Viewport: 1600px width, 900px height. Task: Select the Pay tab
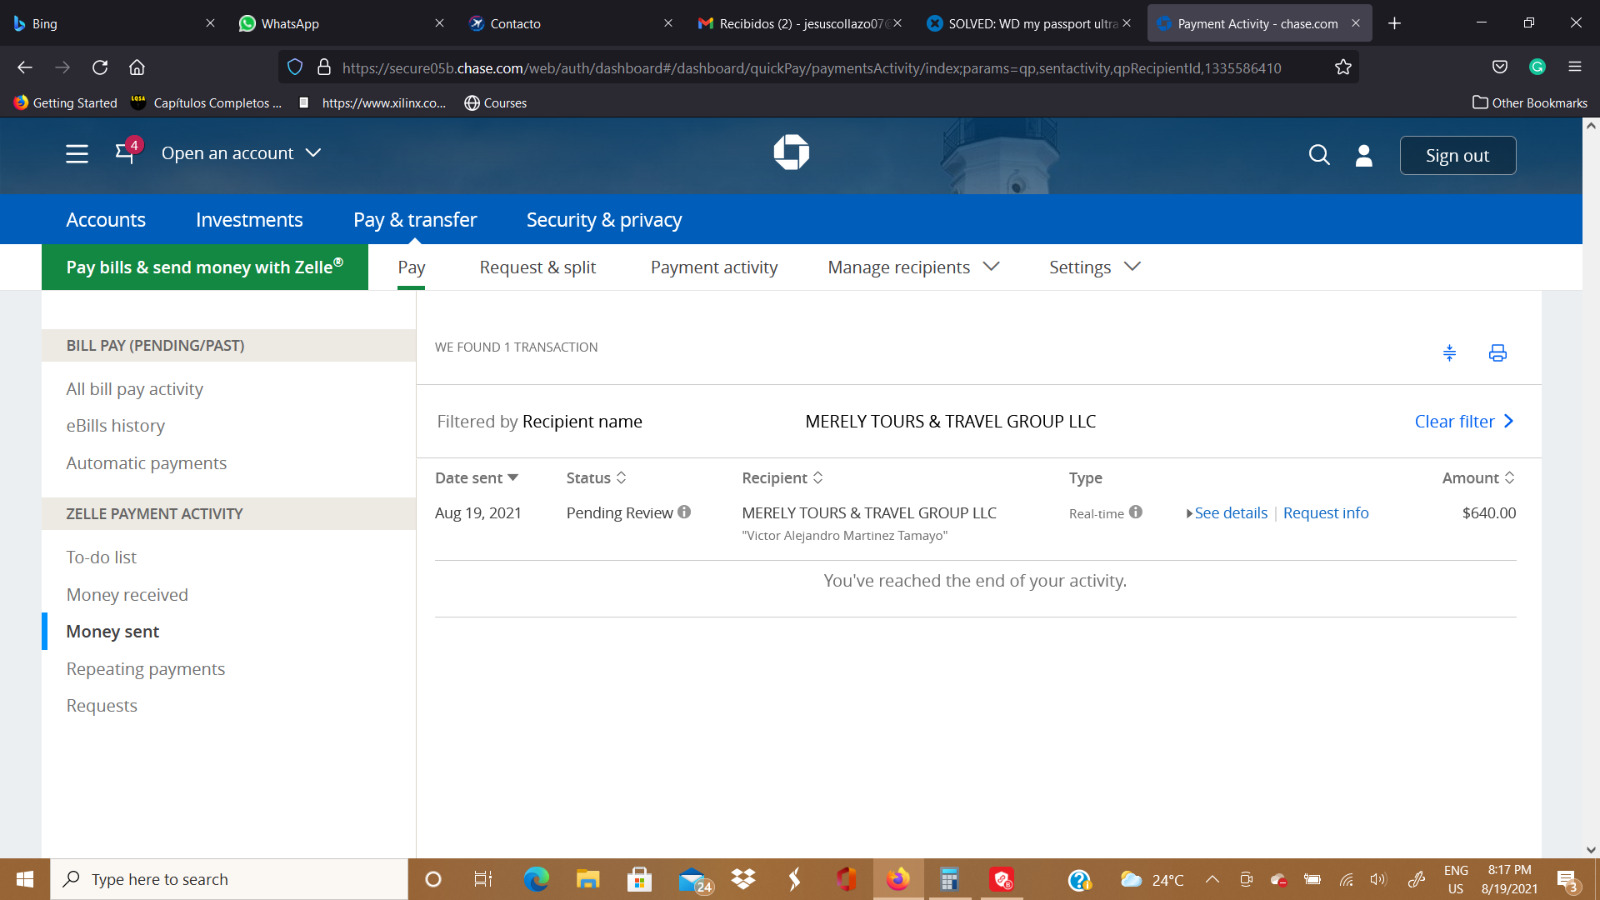point(411,267)
